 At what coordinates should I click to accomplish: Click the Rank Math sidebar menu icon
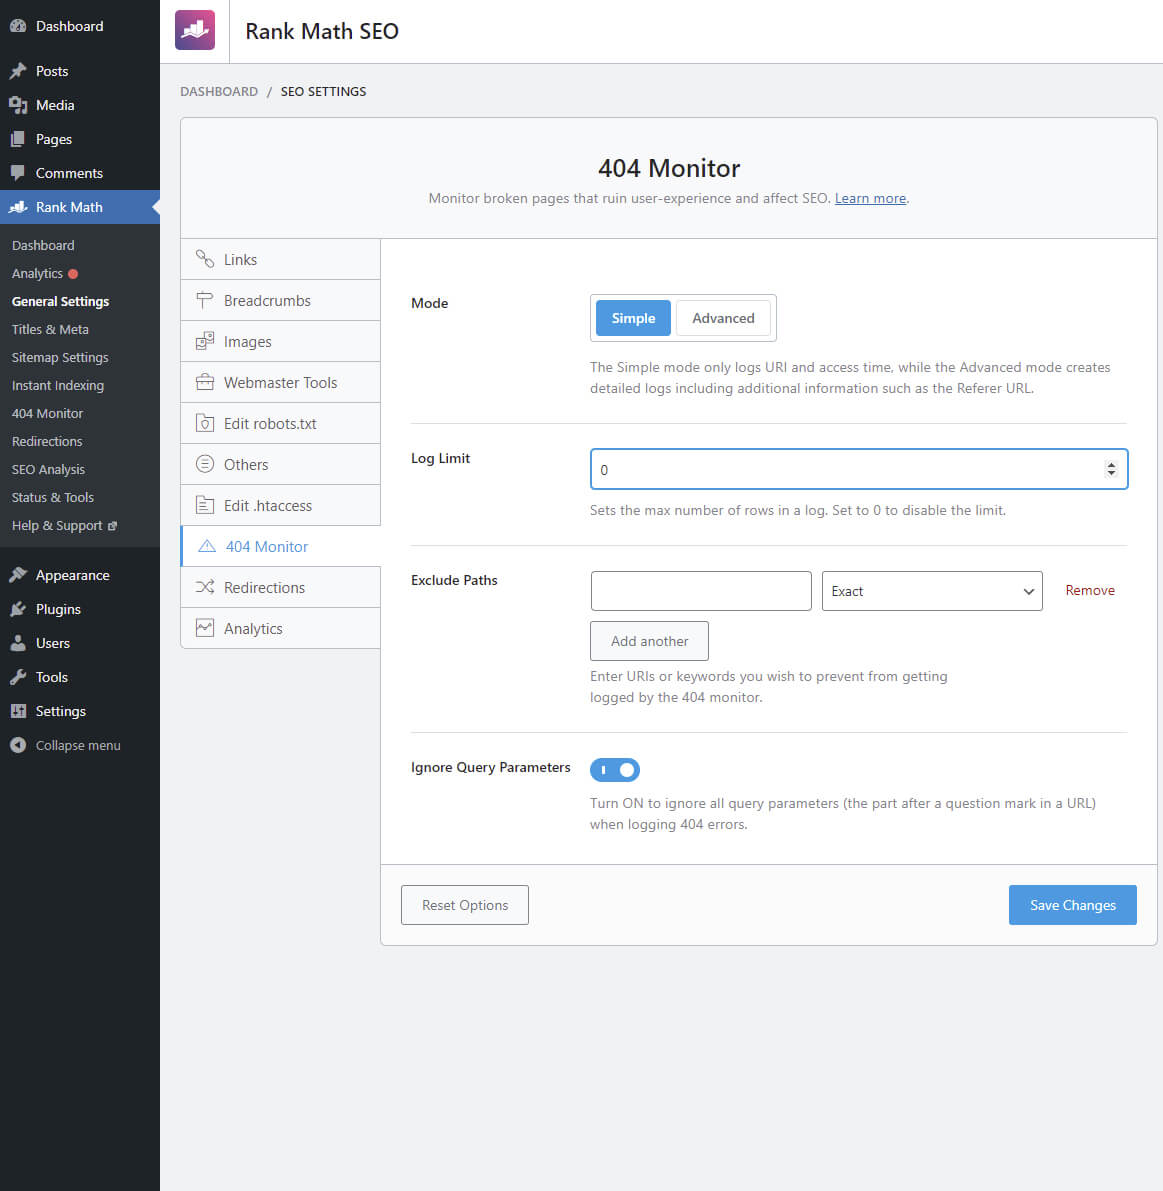coord(18,207)
